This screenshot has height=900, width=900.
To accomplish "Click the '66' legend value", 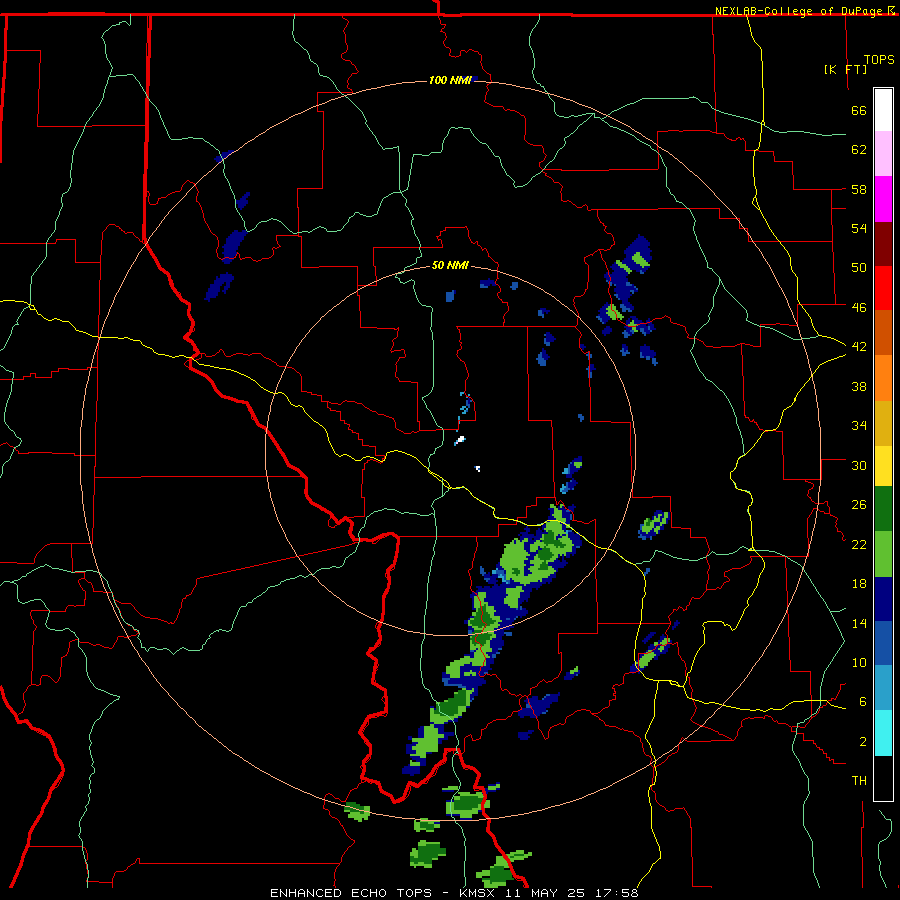I will [x=859, y=110].
